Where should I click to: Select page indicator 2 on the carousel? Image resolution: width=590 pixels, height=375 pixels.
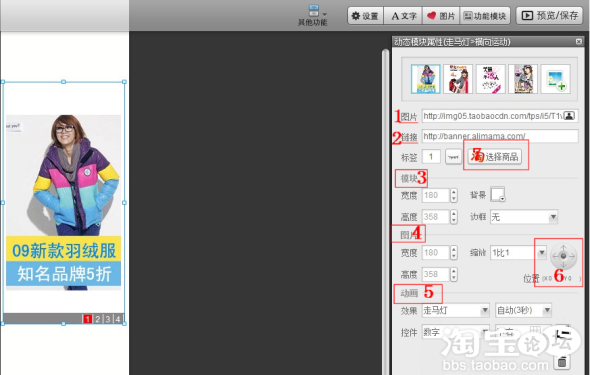tap(97, 319)
